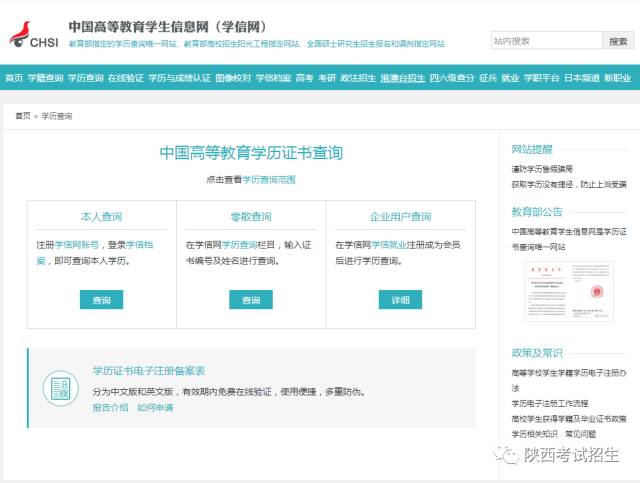Go to the 就业 nav item
Viewport: 640px width, 483px height.
510,78
